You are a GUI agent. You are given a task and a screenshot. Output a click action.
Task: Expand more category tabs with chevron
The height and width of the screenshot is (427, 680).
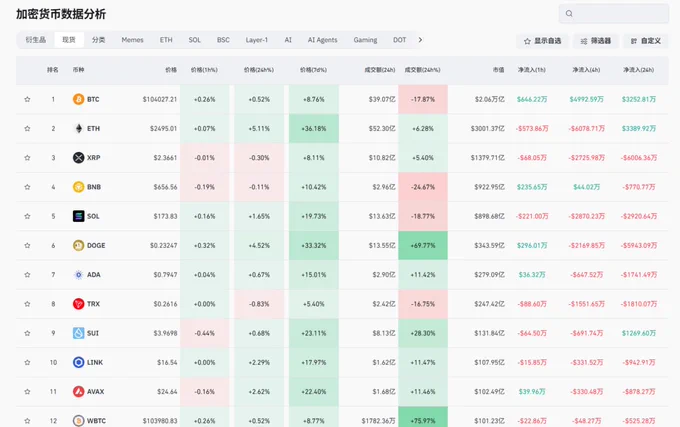[420, 39]
